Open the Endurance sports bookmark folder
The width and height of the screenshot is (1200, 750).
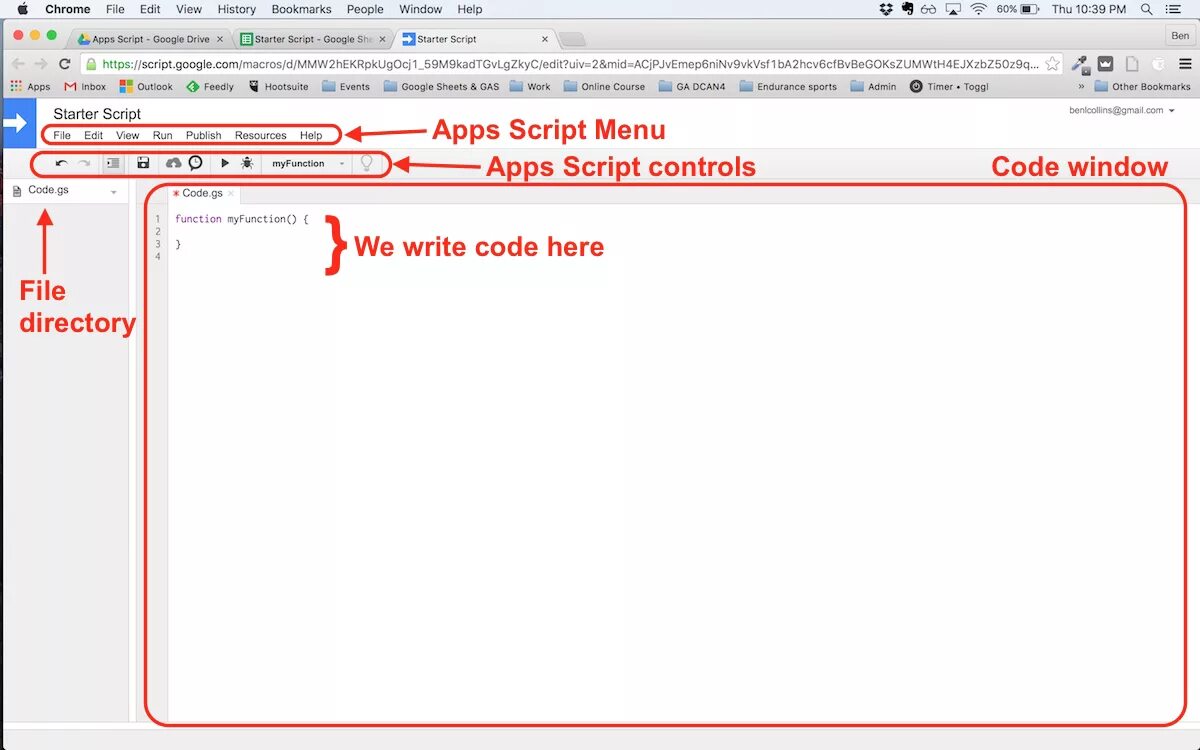tap(788, 86)
